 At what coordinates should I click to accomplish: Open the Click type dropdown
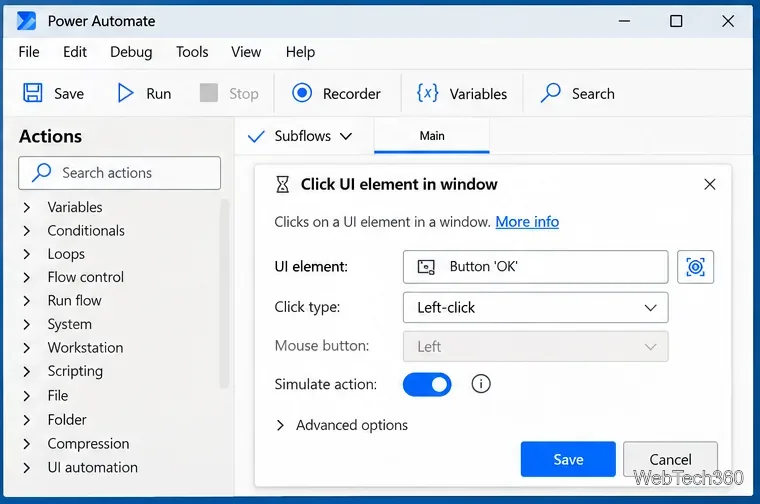(x=536, y=307)
